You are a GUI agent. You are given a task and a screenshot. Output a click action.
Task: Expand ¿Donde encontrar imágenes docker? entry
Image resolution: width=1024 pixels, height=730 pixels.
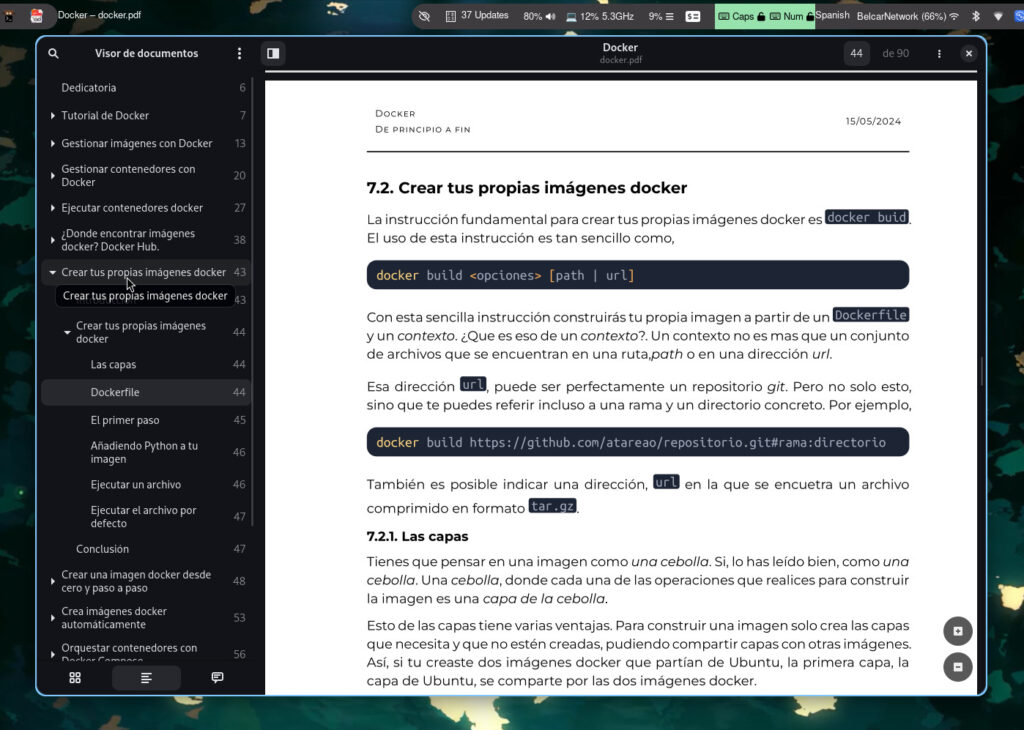point(53,240)
